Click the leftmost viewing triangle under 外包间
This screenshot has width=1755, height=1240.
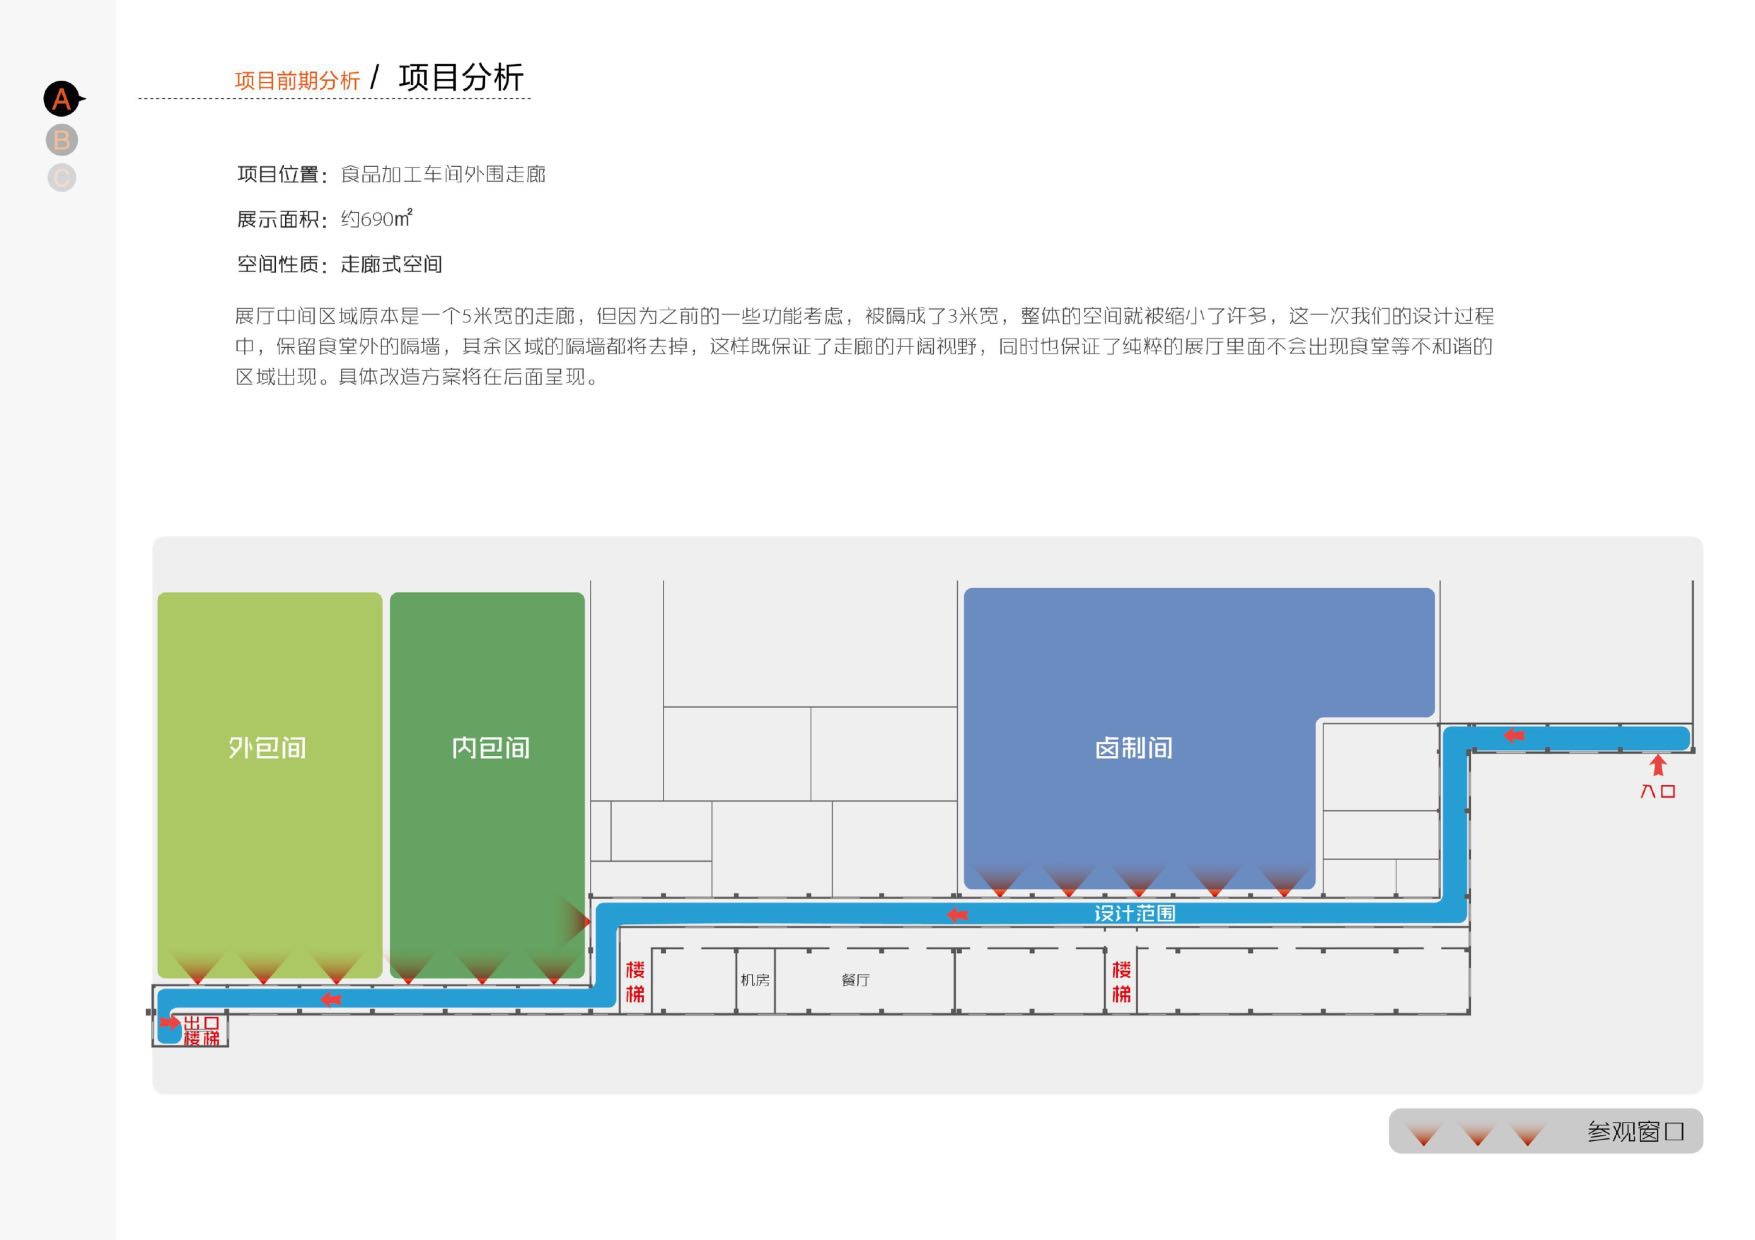(x=197, y=969)
